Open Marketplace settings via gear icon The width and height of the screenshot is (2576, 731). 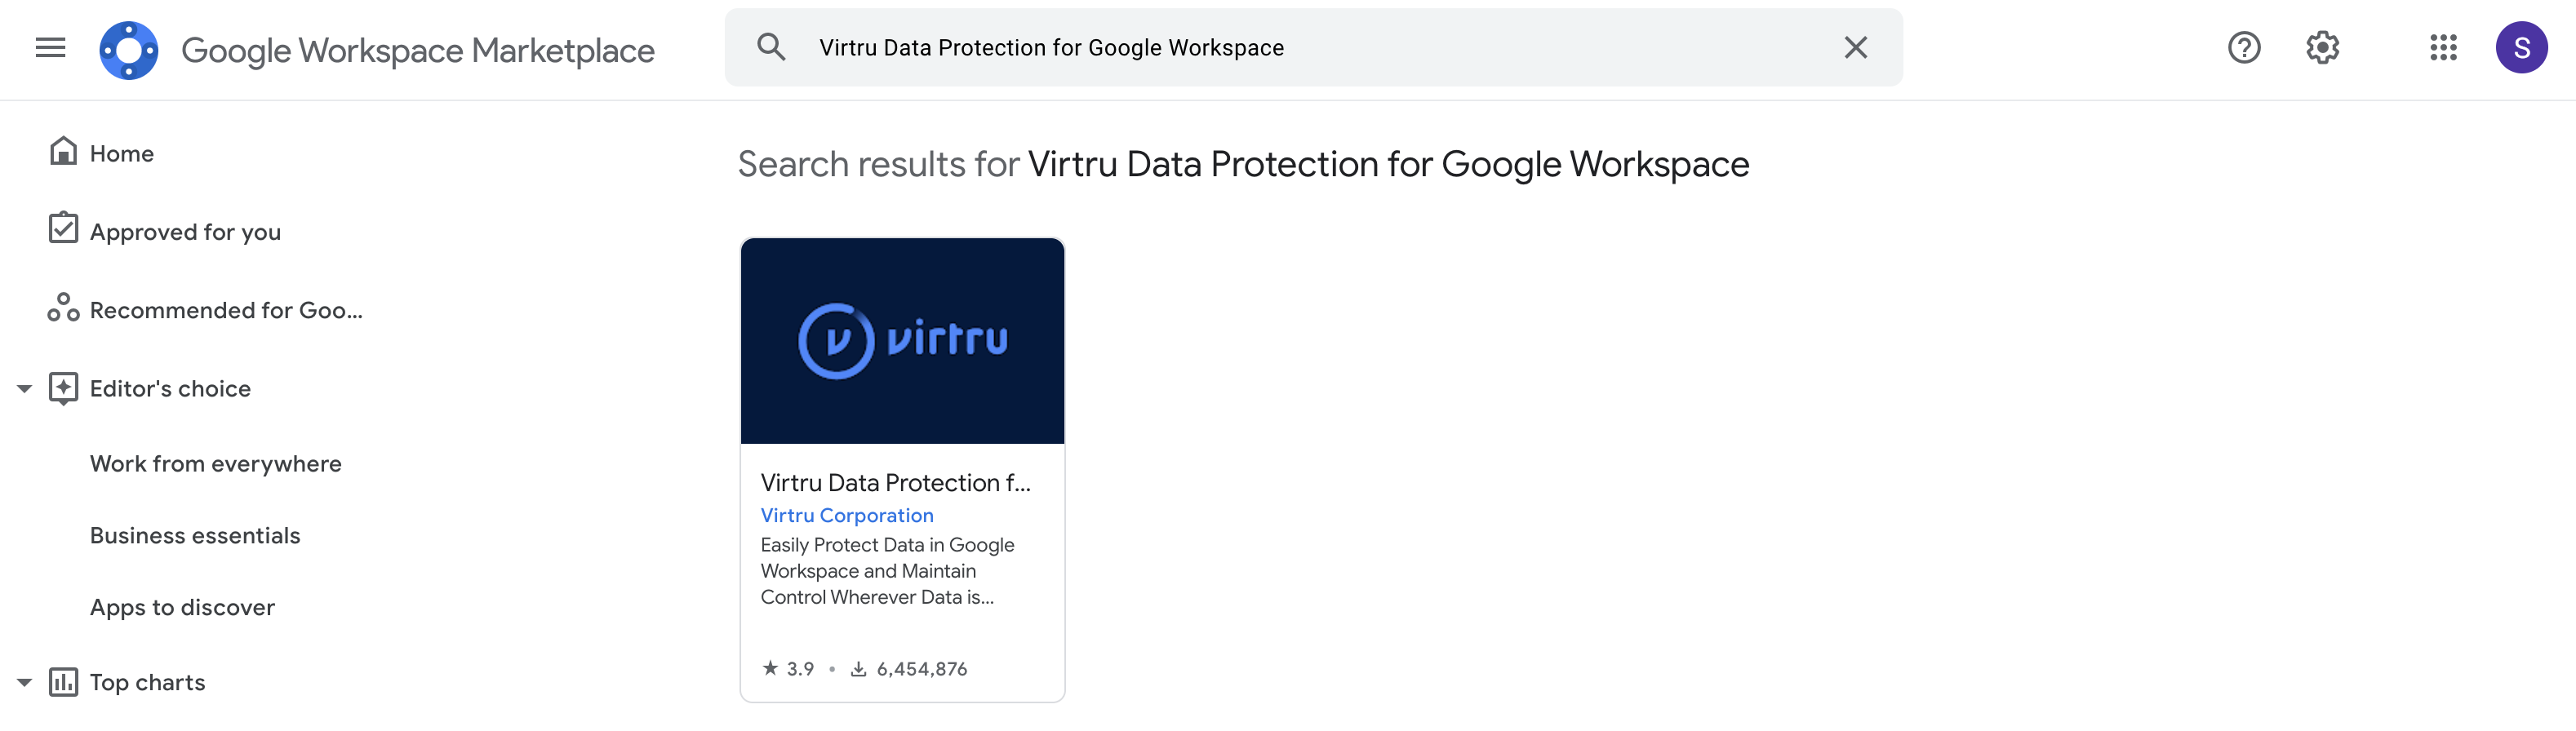[x=2322, y=47]
